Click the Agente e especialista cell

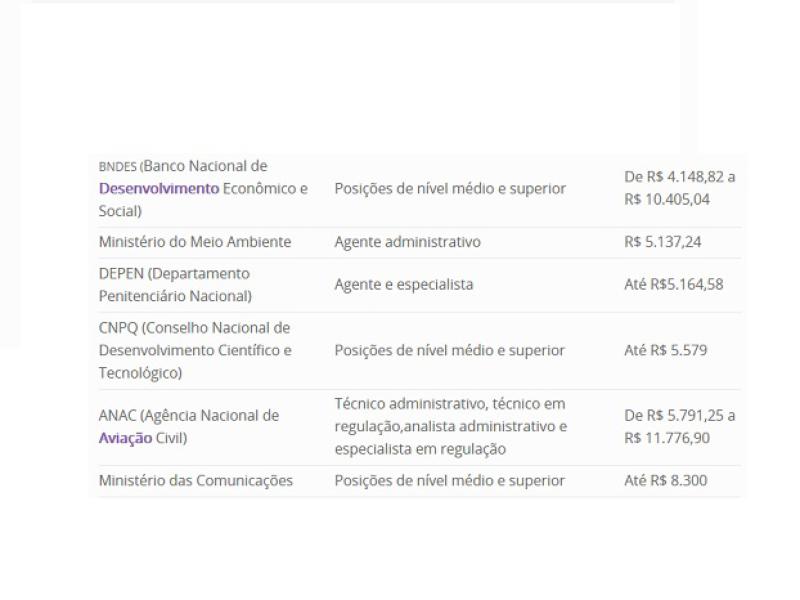pyautogui.click(x=404, y=284)
